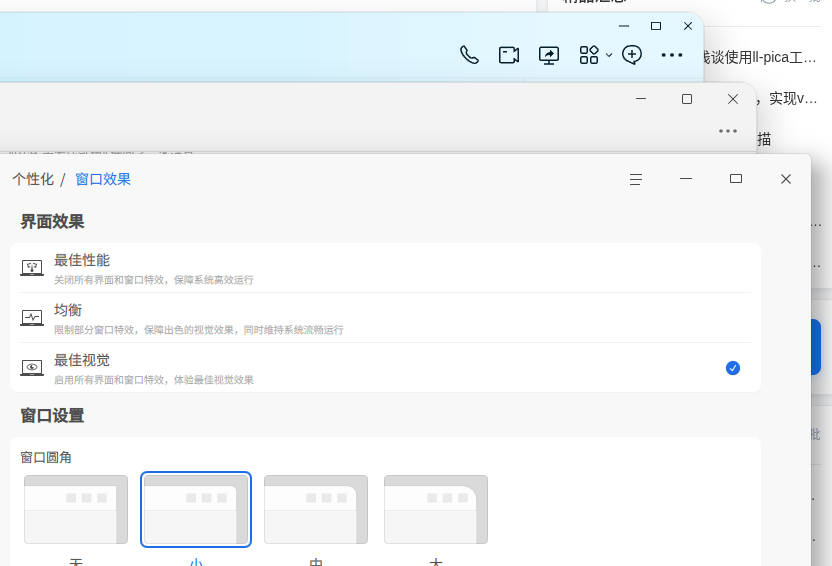The width and height of the screenshot is (832, 566).
Task: Start a video call in chat window
Action: tap(509, 55)
